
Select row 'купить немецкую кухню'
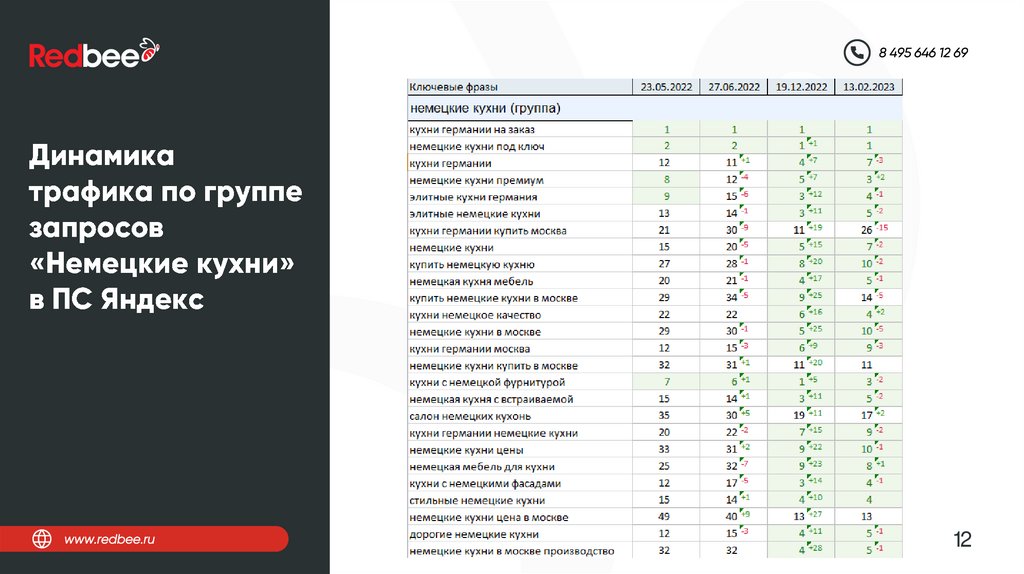click(x=655, y=264)
